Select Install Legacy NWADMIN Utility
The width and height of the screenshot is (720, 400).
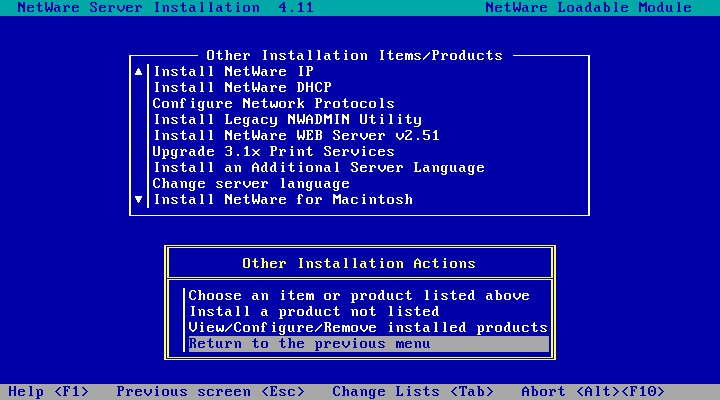pyautogui.click(x=287, y=119)
